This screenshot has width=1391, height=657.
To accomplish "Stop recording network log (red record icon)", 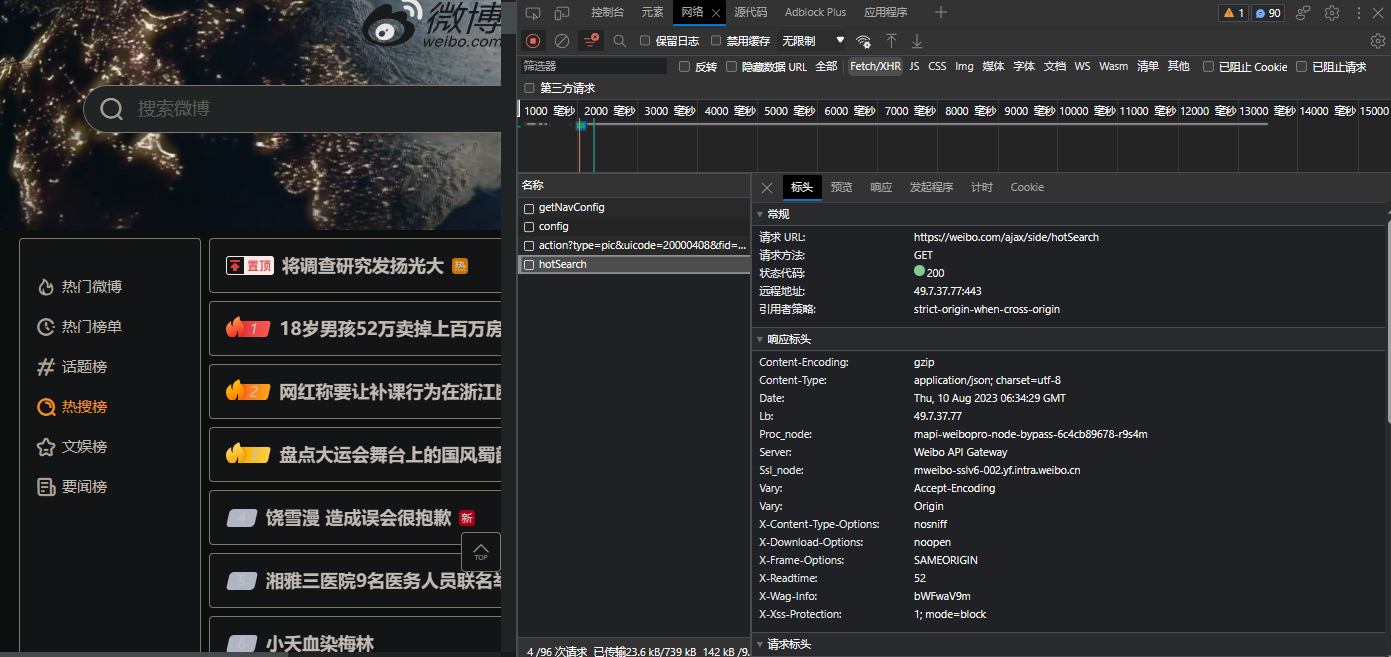I will [x=533, y=41].
